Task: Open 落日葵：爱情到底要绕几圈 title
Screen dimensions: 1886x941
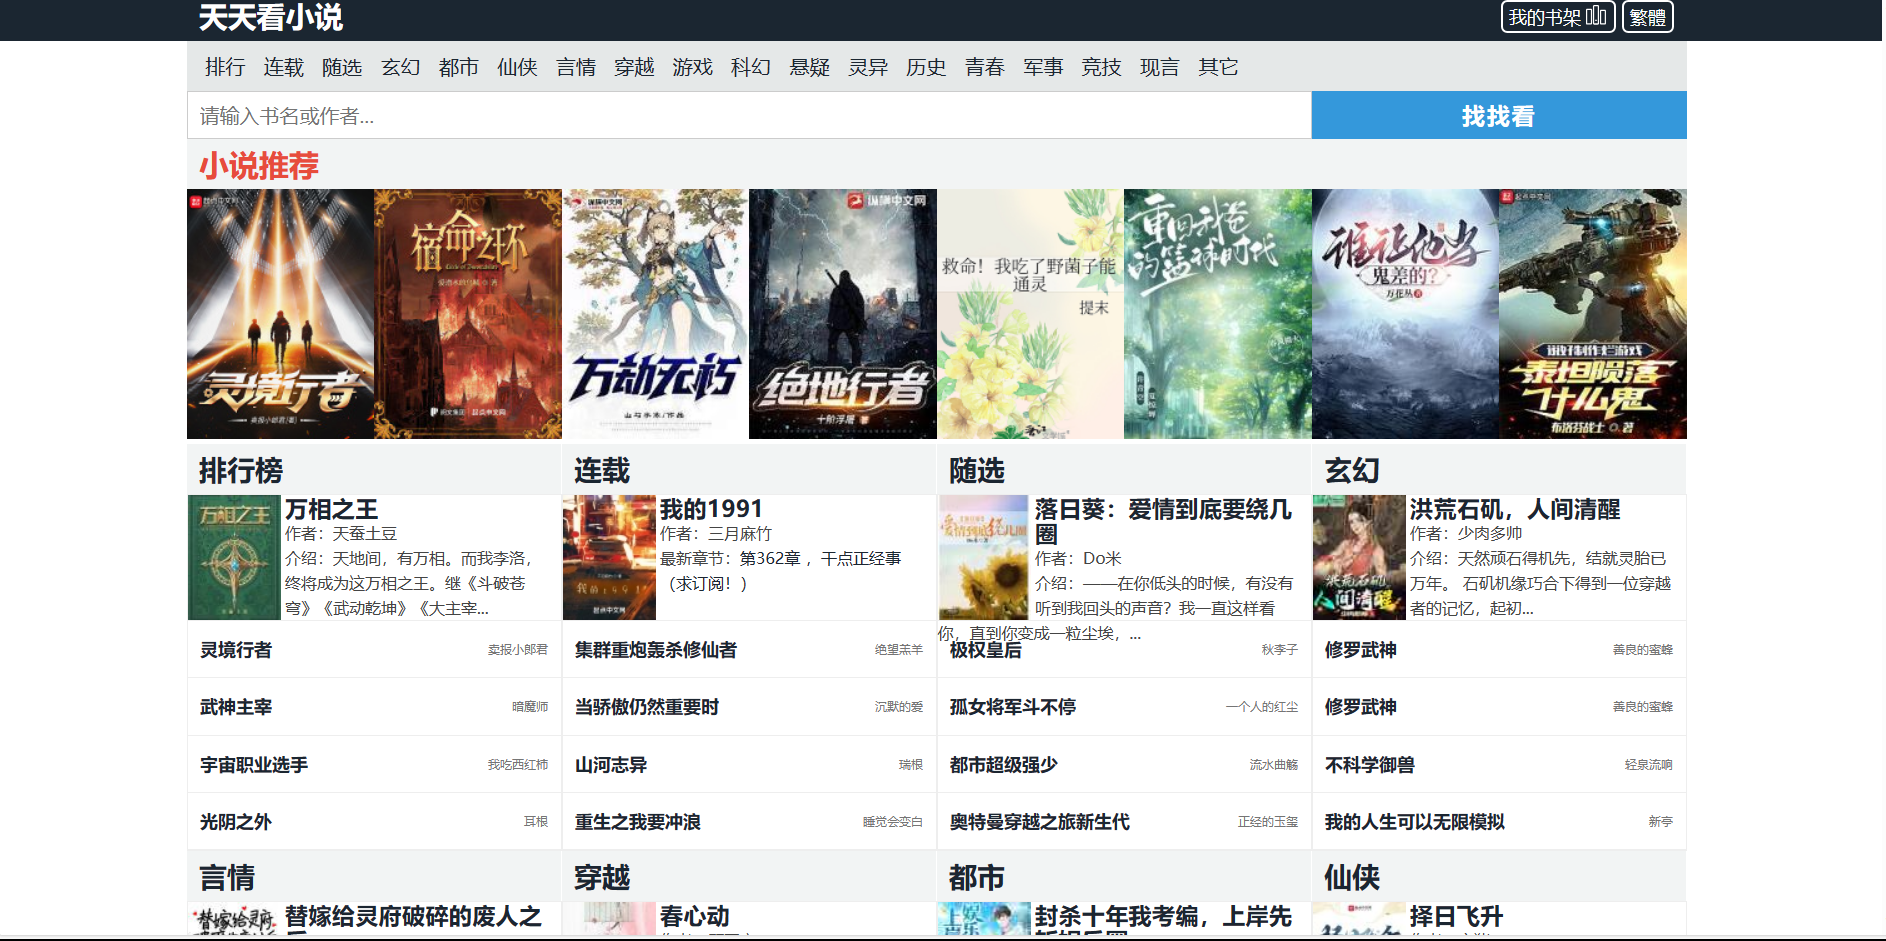Action: 1163,521
